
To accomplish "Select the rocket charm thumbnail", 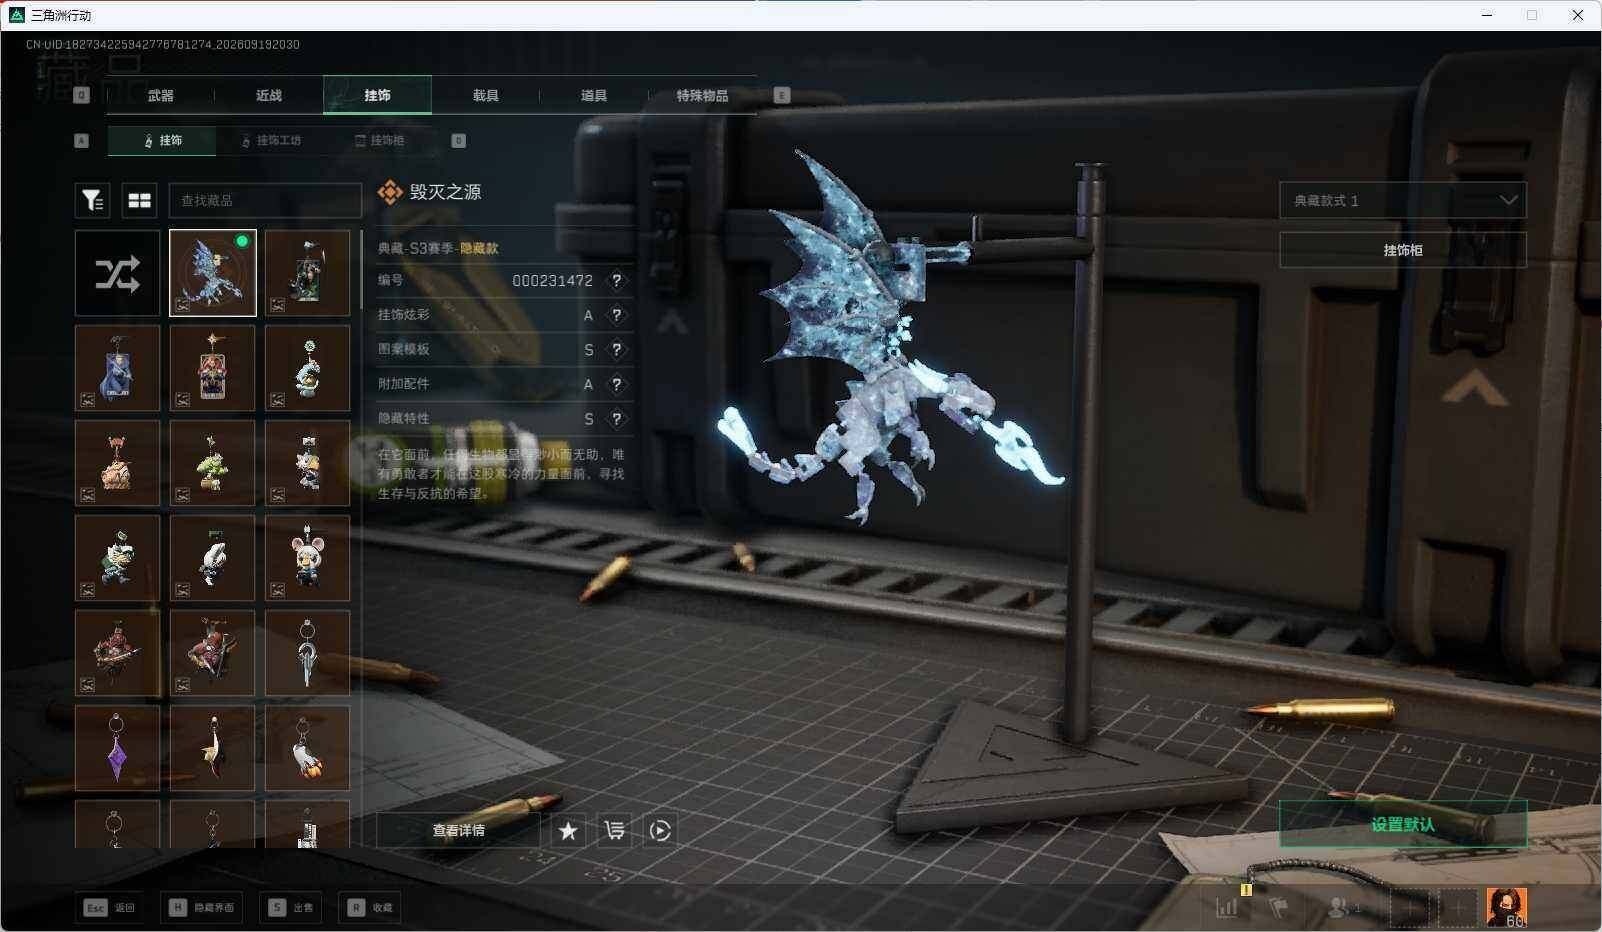I will (307, 748).
